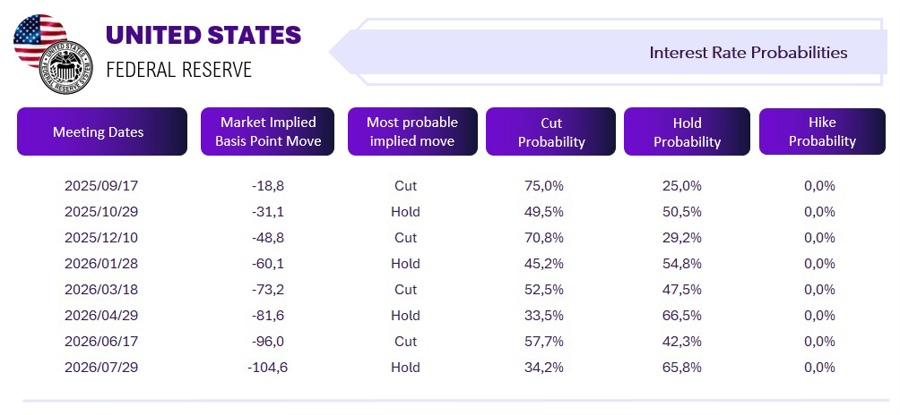Select the 2026/07/29 meeting date
The height and width of the screenshot is (415, 900).
[x=102, y=367]
